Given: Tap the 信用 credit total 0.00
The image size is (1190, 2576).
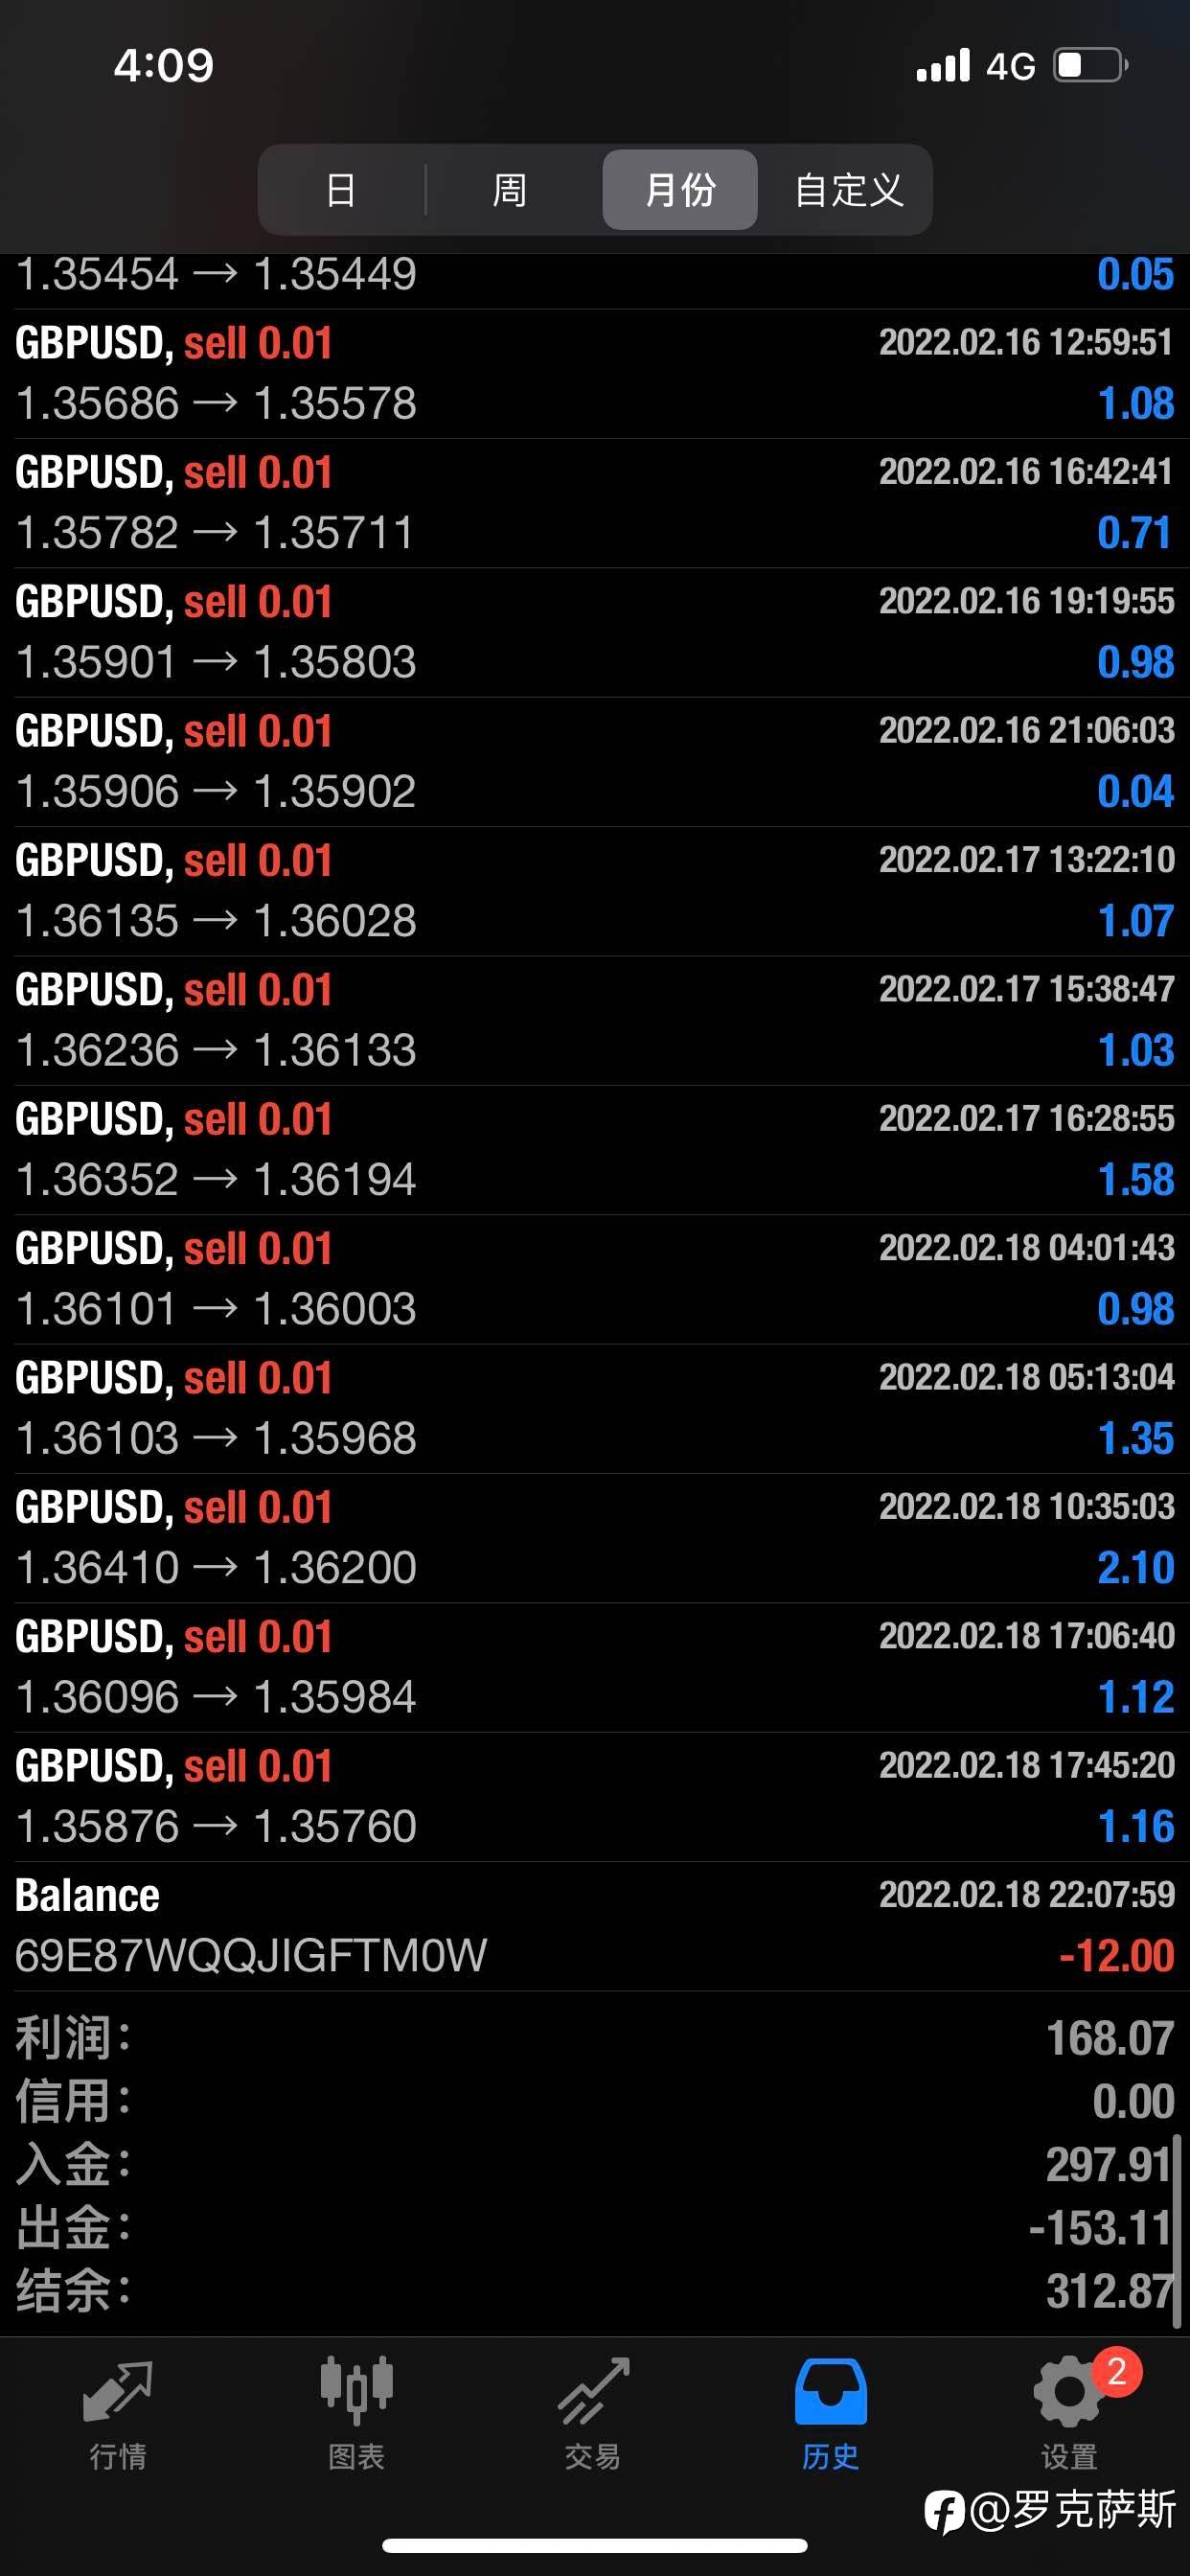Looking at the screenshot, I should [1133, 2101].
